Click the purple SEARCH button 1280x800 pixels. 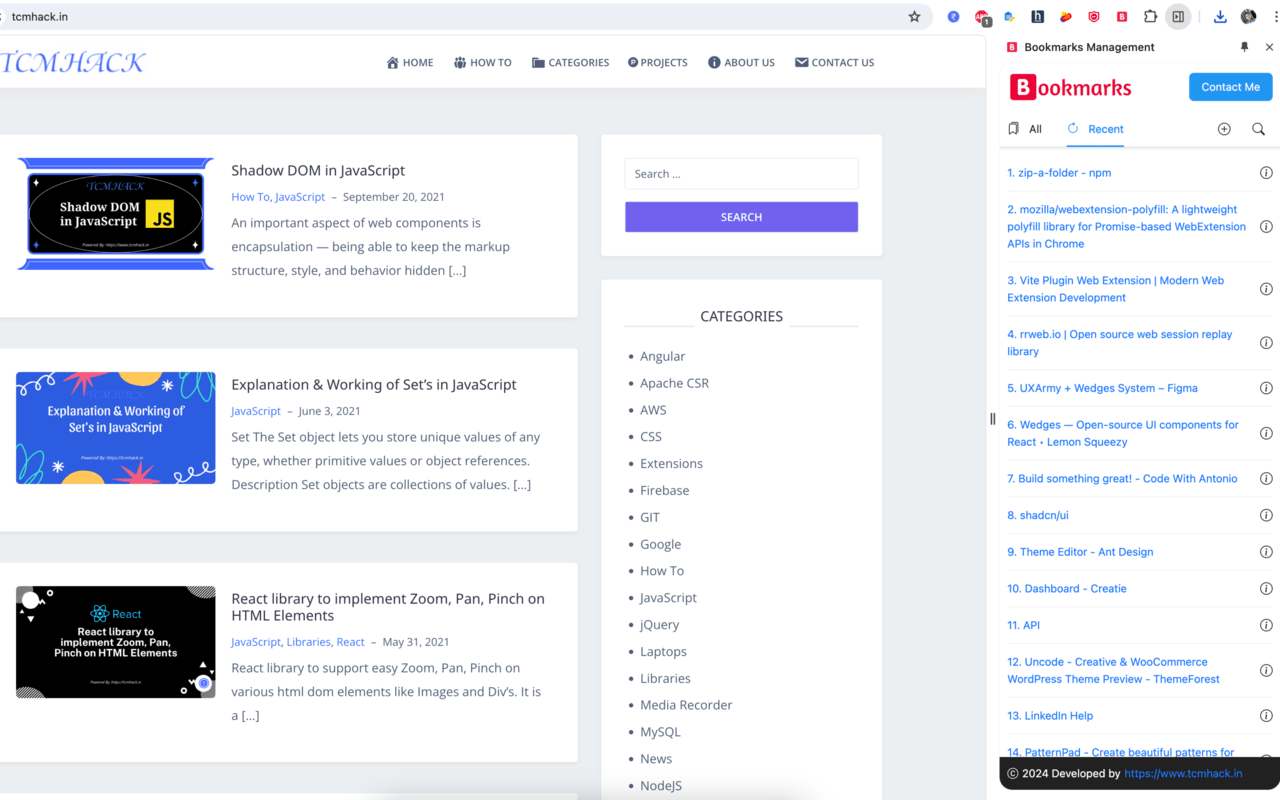[741, 217]
